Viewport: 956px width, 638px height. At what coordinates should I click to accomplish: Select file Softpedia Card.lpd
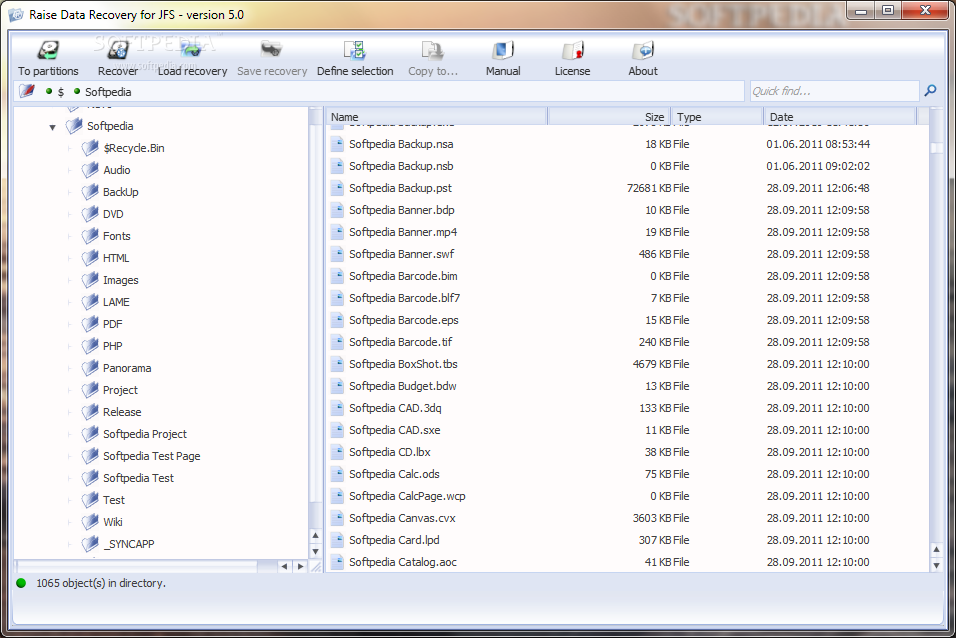pyautogui.click(x=394, y=540)
